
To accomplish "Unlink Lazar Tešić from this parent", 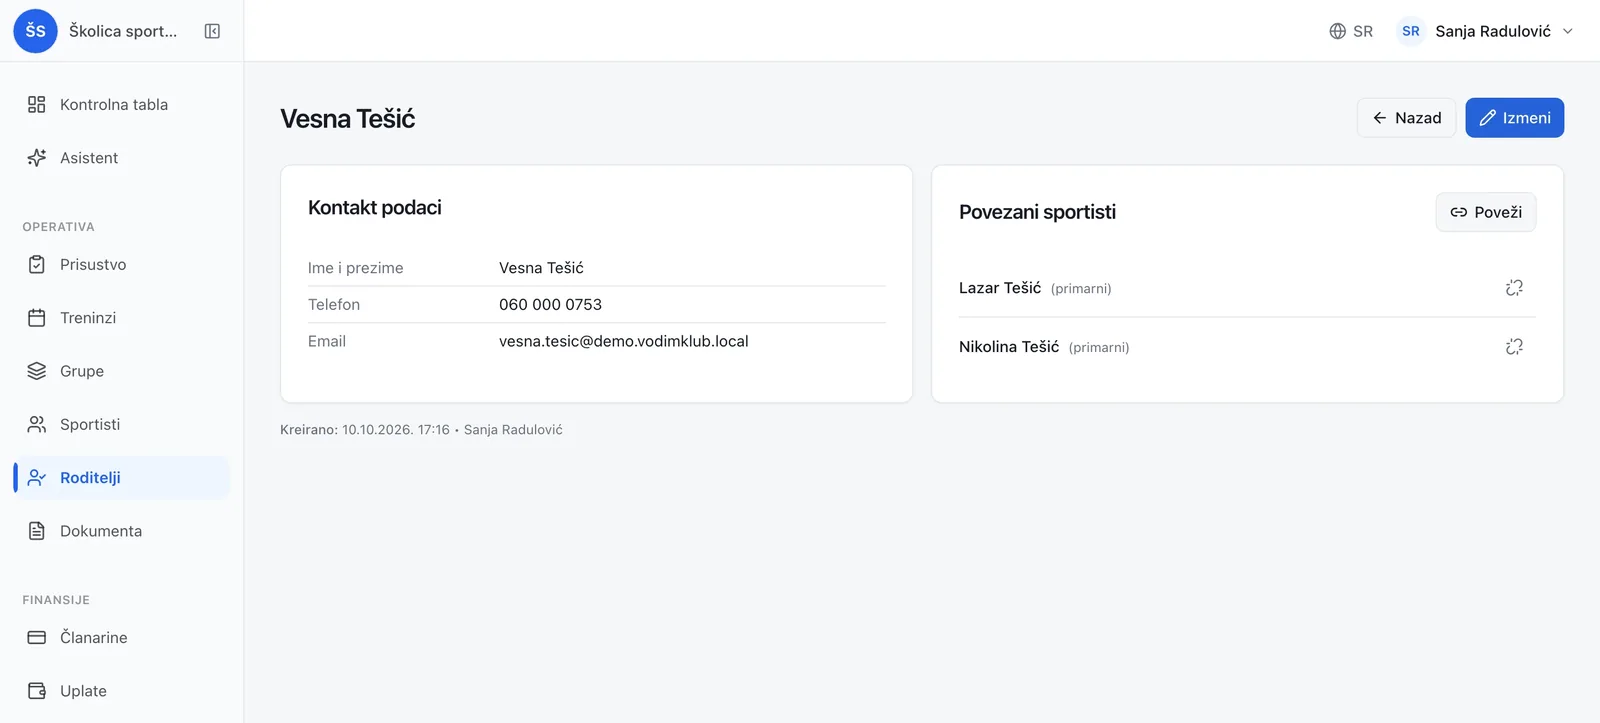I will 1514,288.
